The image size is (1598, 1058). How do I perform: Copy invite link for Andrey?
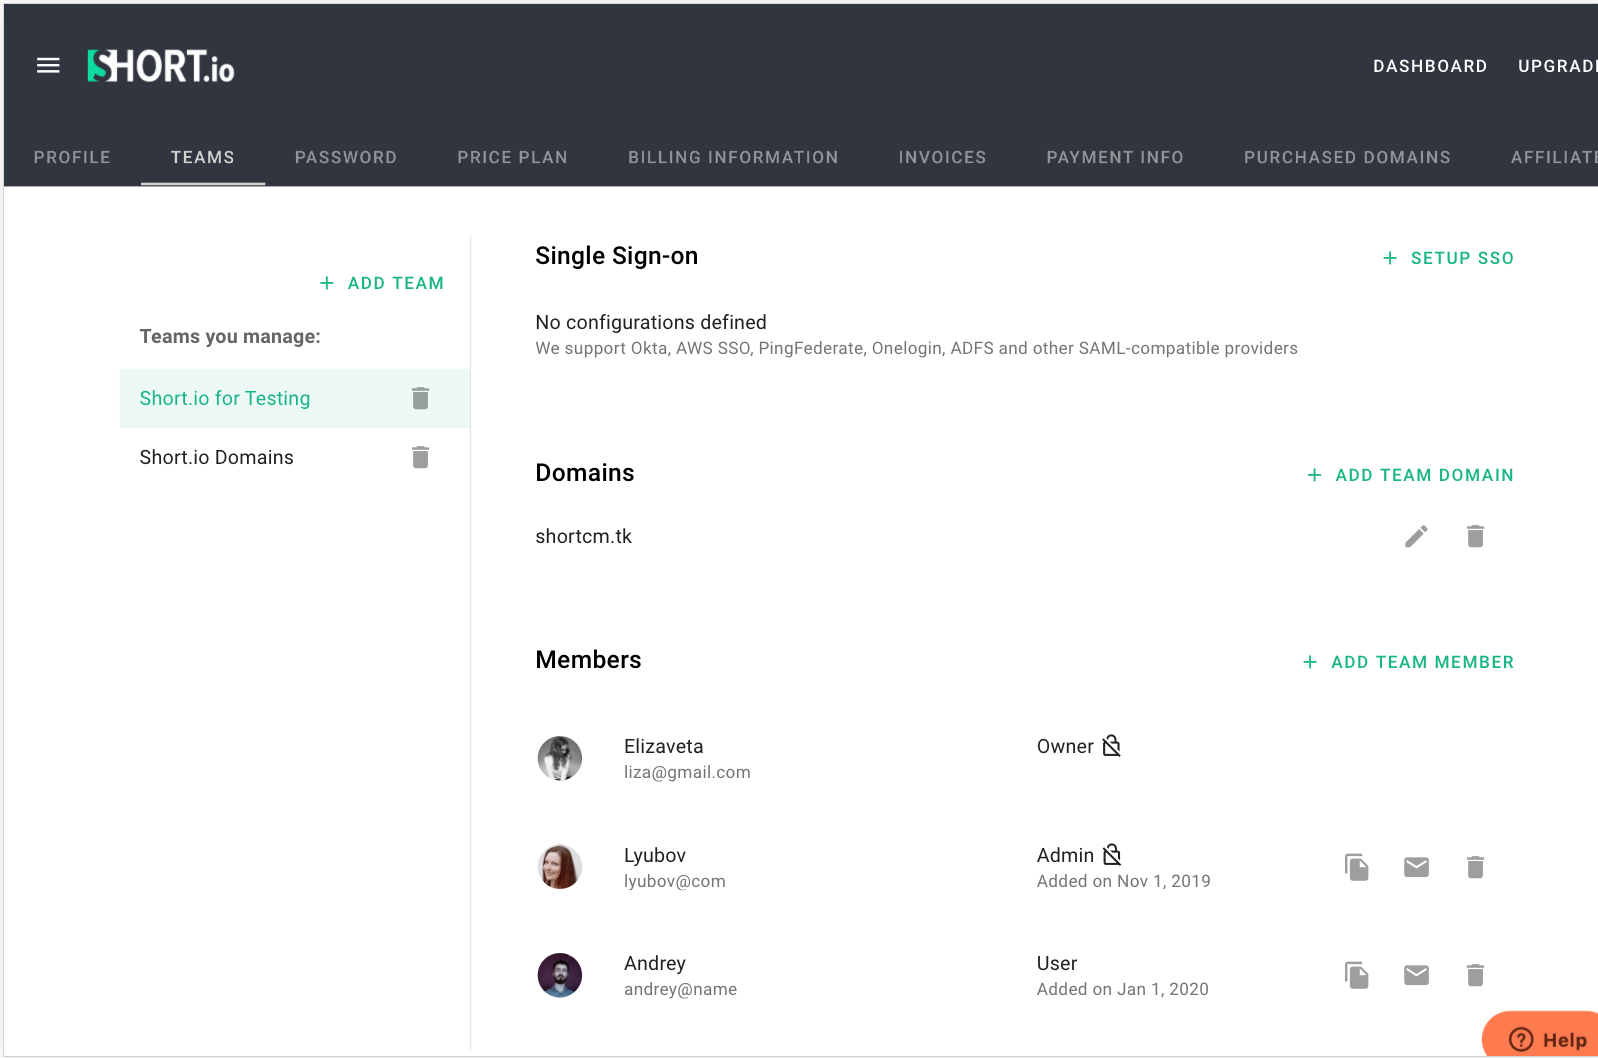pos(1357,975)
